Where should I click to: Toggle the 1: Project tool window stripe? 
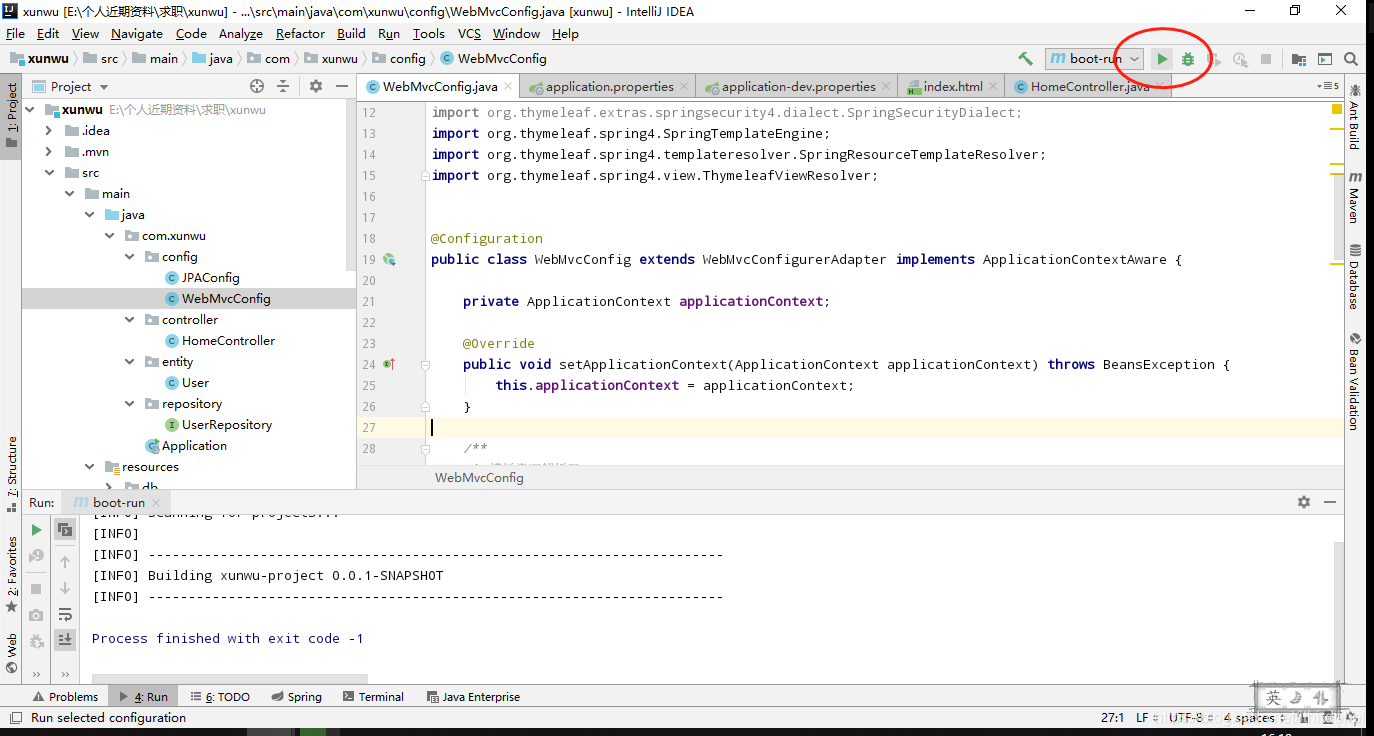coord(11,116)
